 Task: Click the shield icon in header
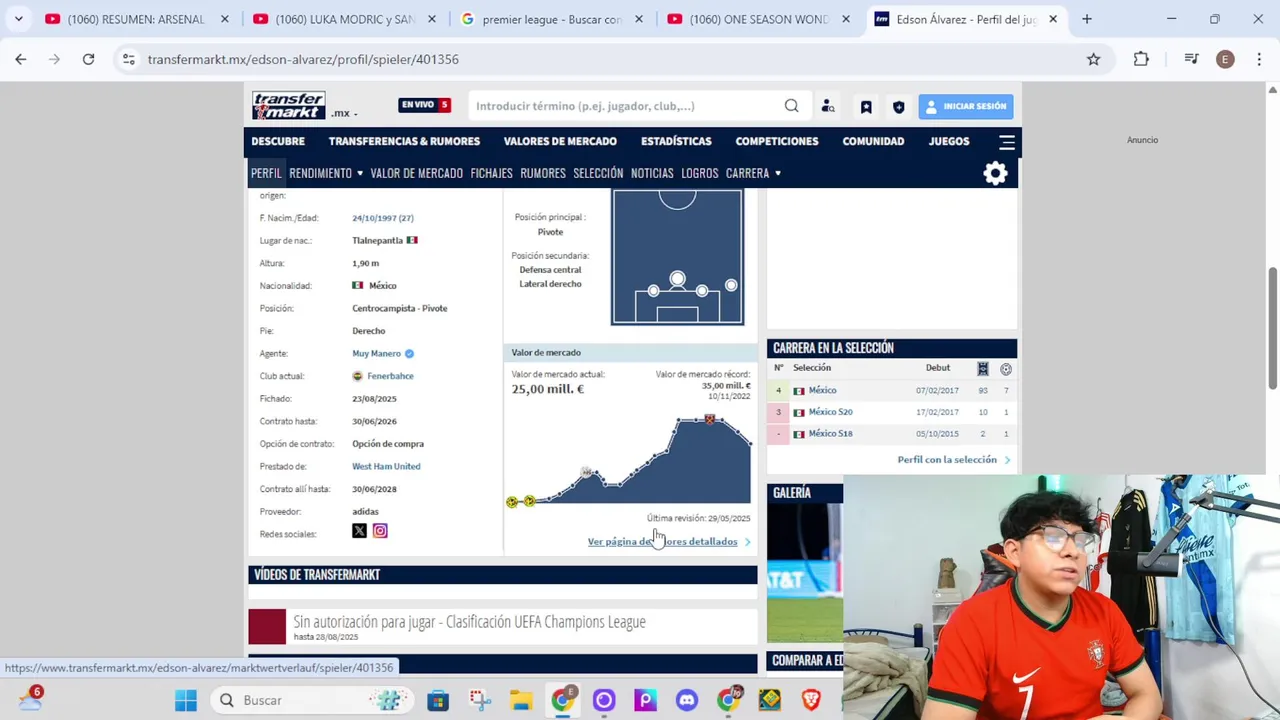coord(898,106)
